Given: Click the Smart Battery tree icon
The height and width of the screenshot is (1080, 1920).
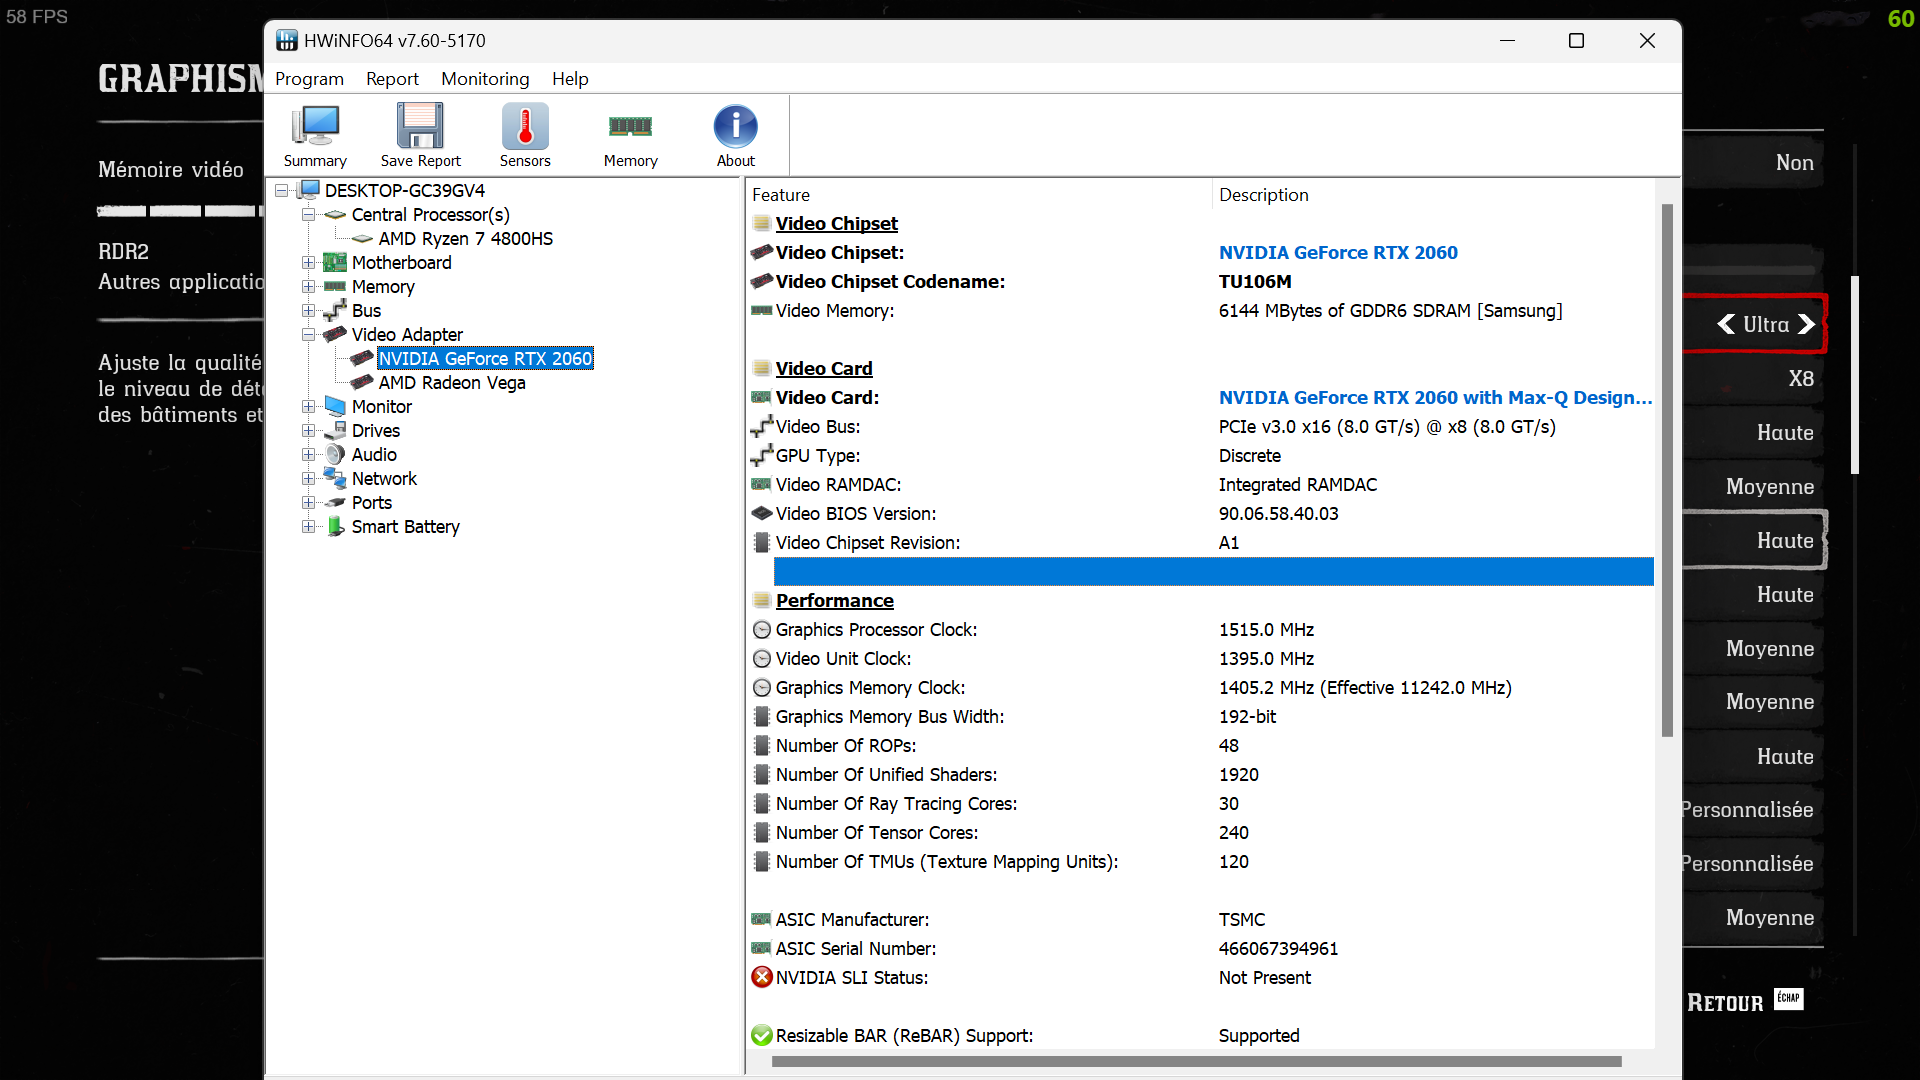Looking at the screenshot, I should coord(335,526).
